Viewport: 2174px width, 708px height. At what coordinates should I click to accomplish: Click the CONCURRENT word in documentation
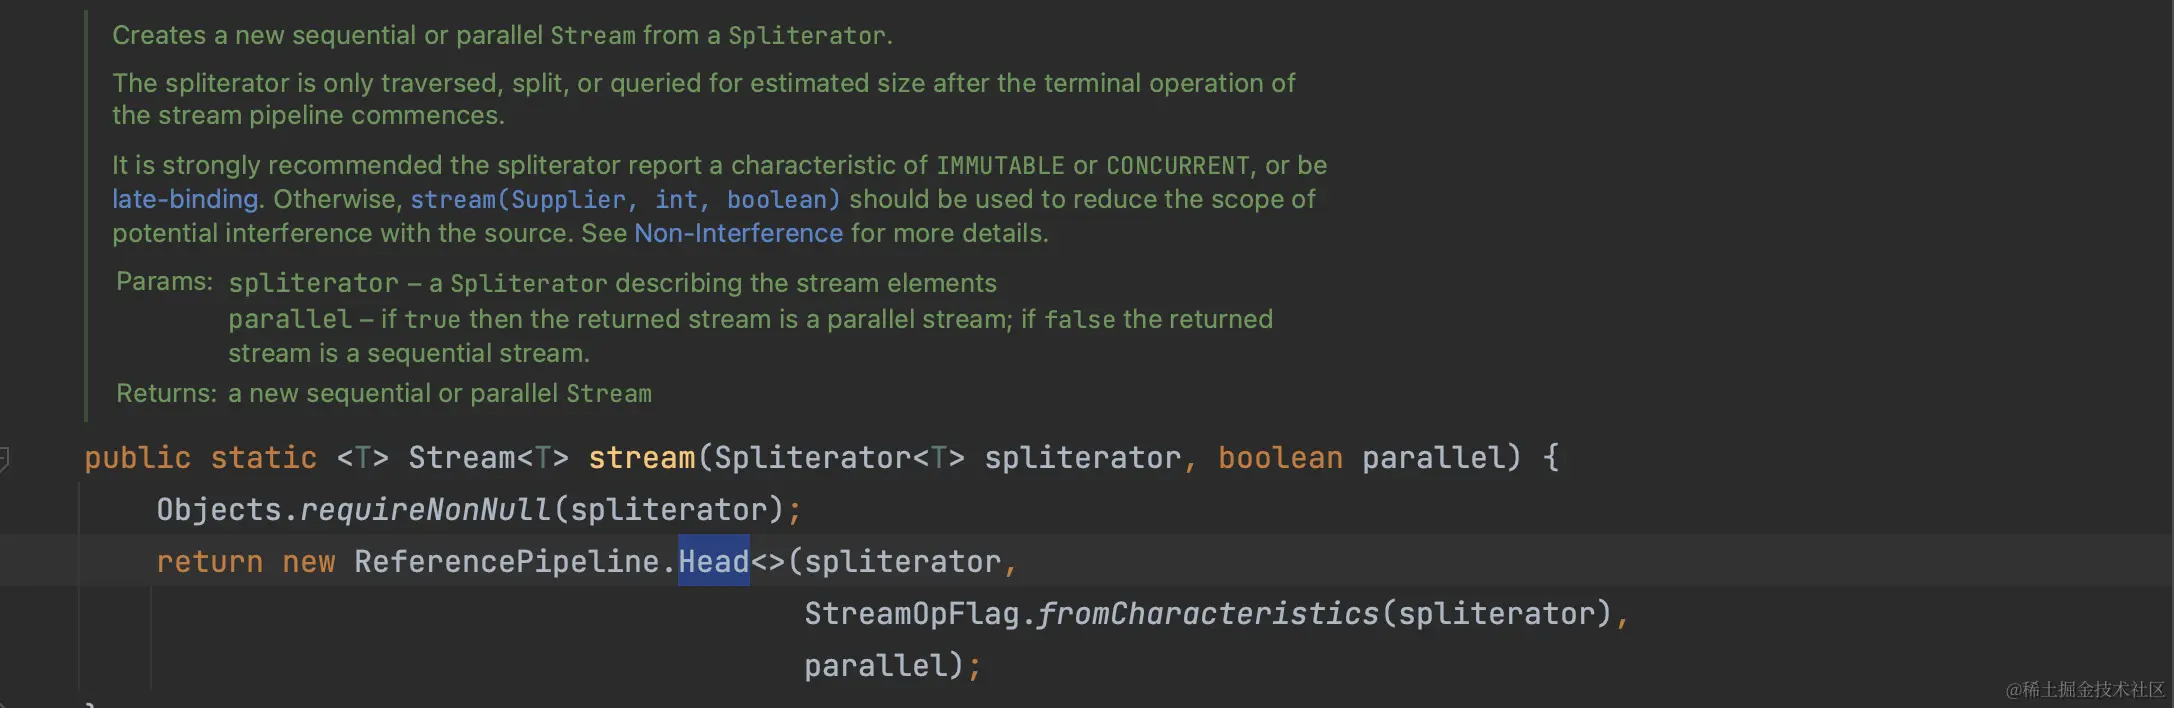pyautogui.click(x=1178, y=165)
